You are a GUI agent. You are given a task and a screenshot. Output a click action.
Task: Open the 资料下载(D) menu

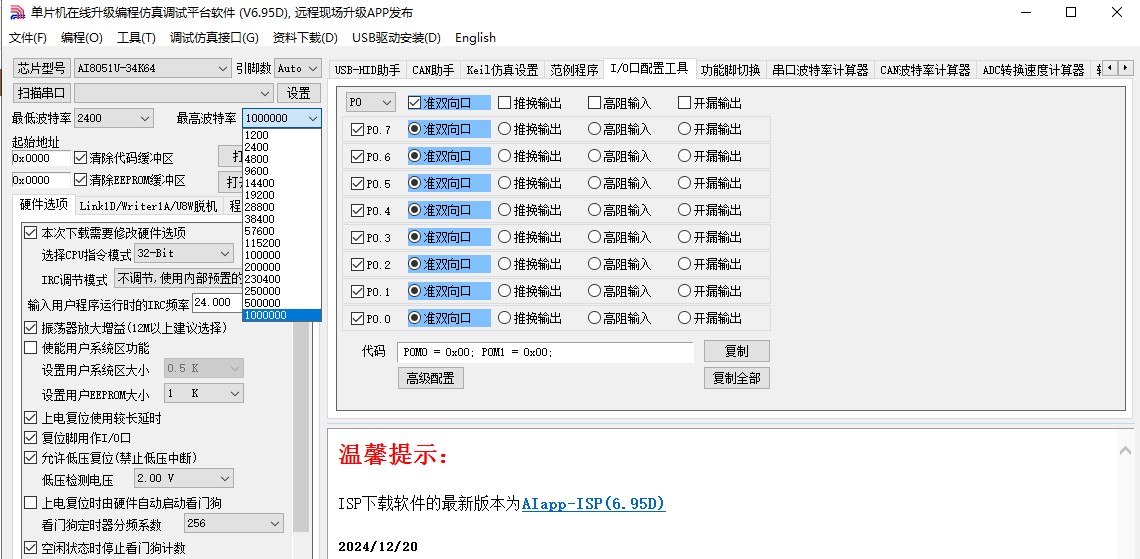(x=305, y=38)
